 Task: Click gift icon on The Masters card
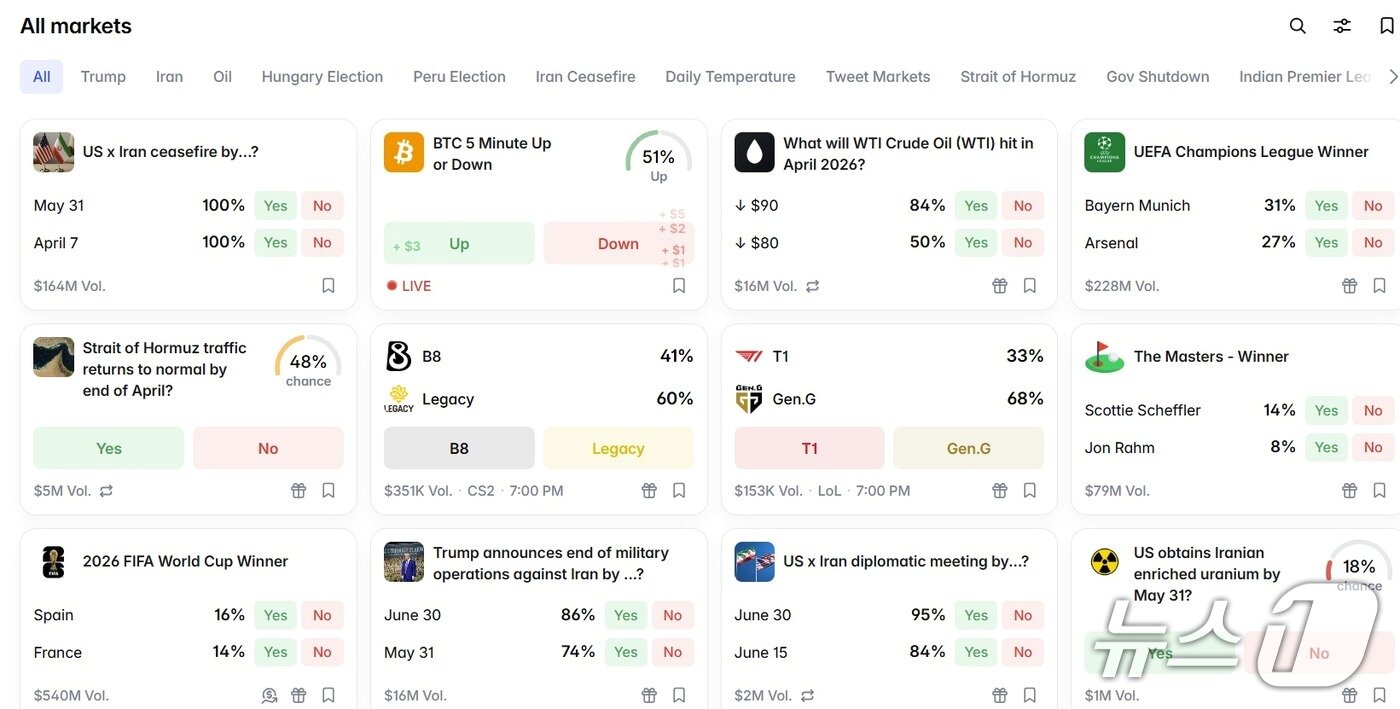(1349, 491)
